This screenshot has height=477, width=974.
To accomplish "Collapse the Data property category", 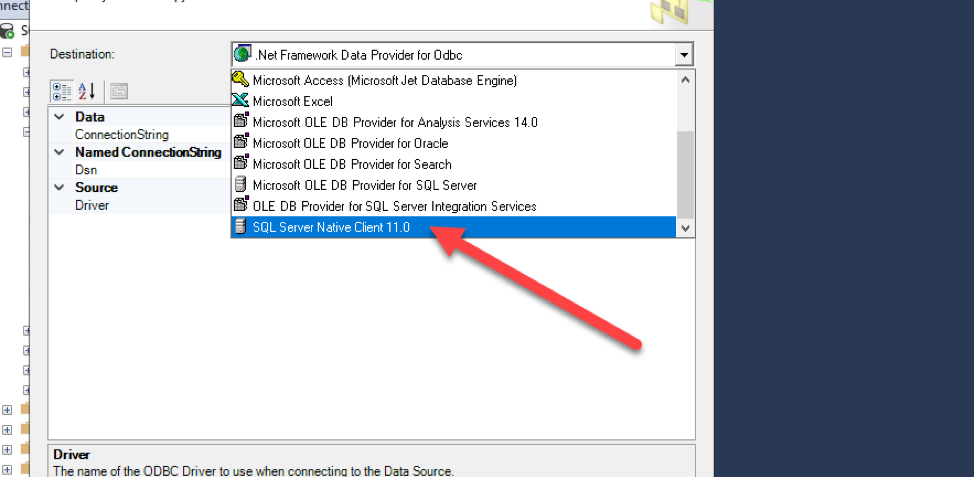I will [x=59, y=117].
